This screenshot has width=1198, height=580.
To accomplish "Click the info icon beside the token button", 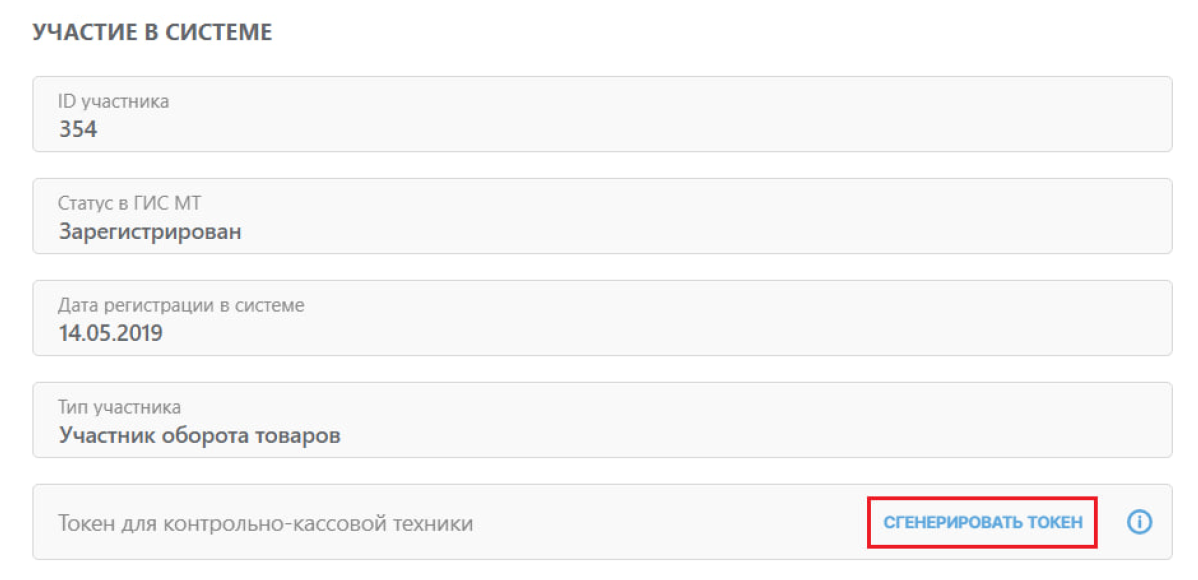I will 1139,522.
